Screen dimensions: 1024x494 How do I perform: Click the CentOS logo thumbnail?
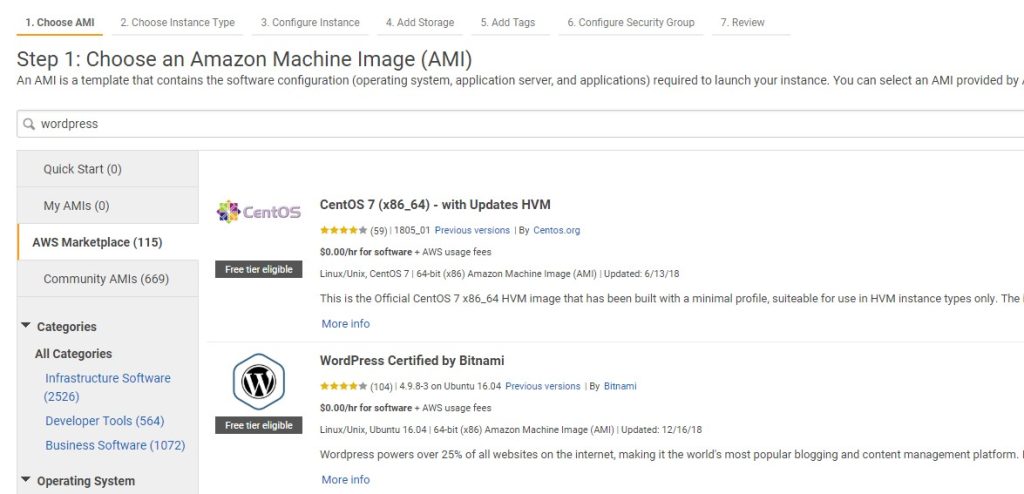[259, 212]
